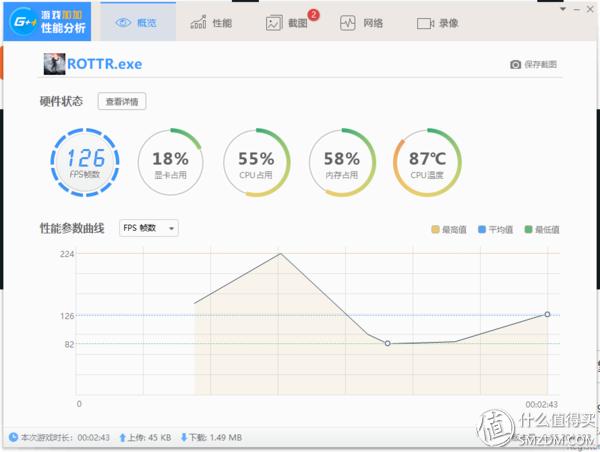Image resolution: width=600 pixels, height=452 pixels.
Task: Click the 126 axis label on chart
Action: 67,316
